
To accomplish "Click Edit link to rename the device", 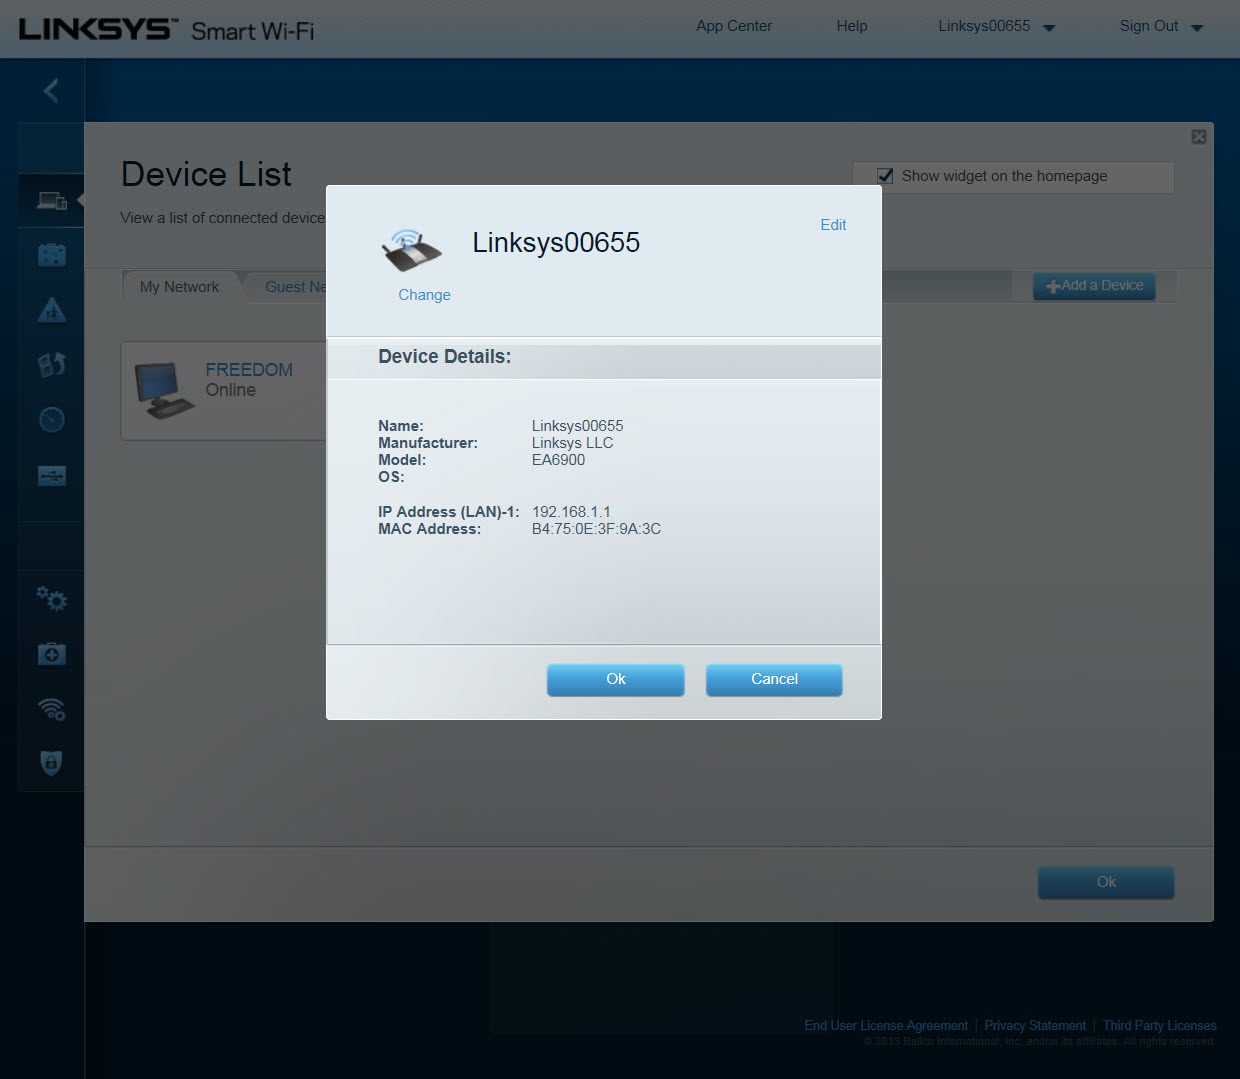I will tap(833, 225).
